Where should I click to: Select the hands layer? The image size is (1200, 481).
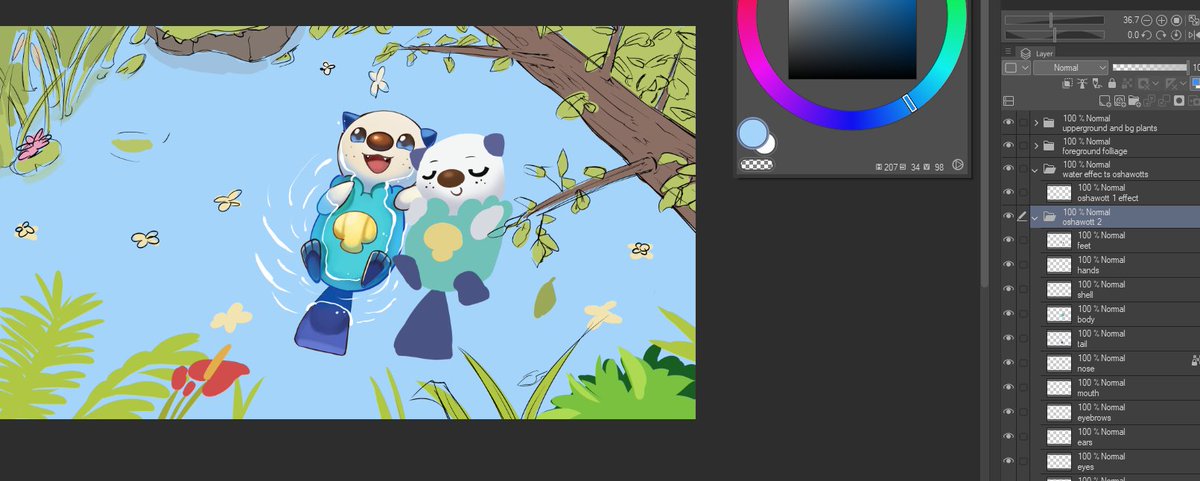pos(1115,265)
